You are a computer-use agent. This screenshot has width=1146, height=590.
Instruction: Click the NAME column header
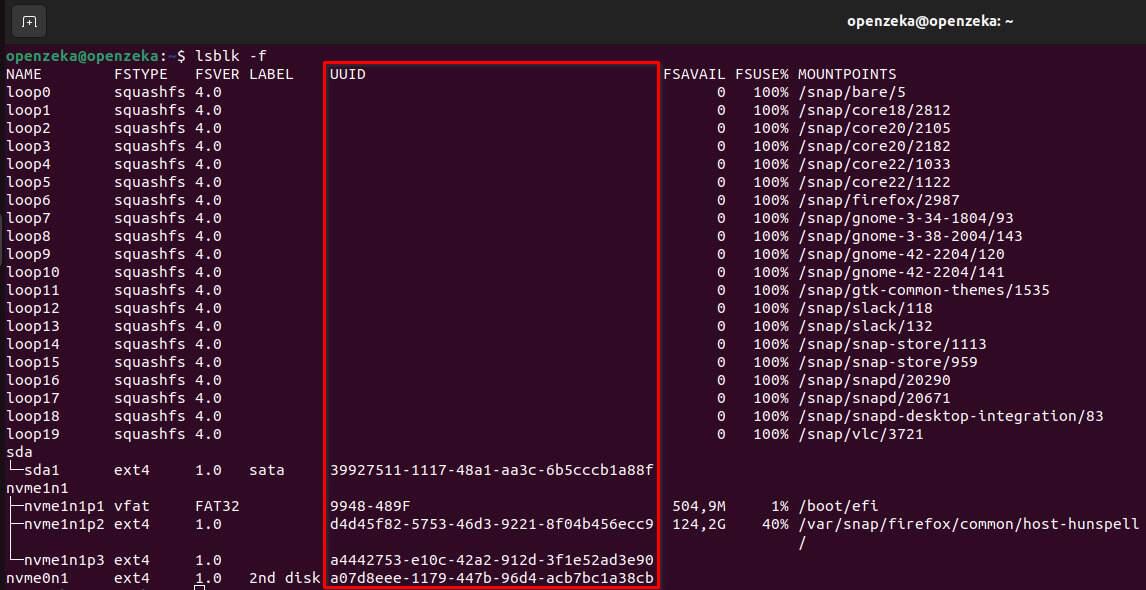(x=26, y=73)
